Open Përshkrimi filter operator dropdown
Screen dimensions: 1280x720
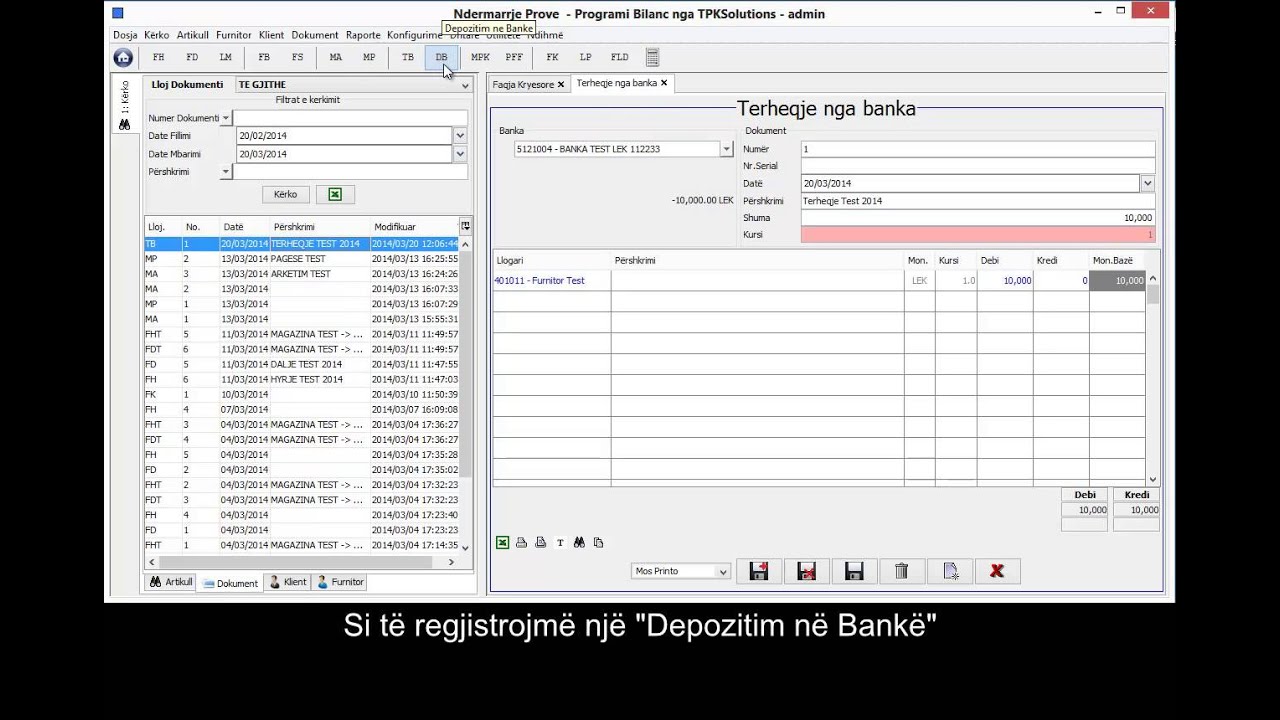point(226,172)
